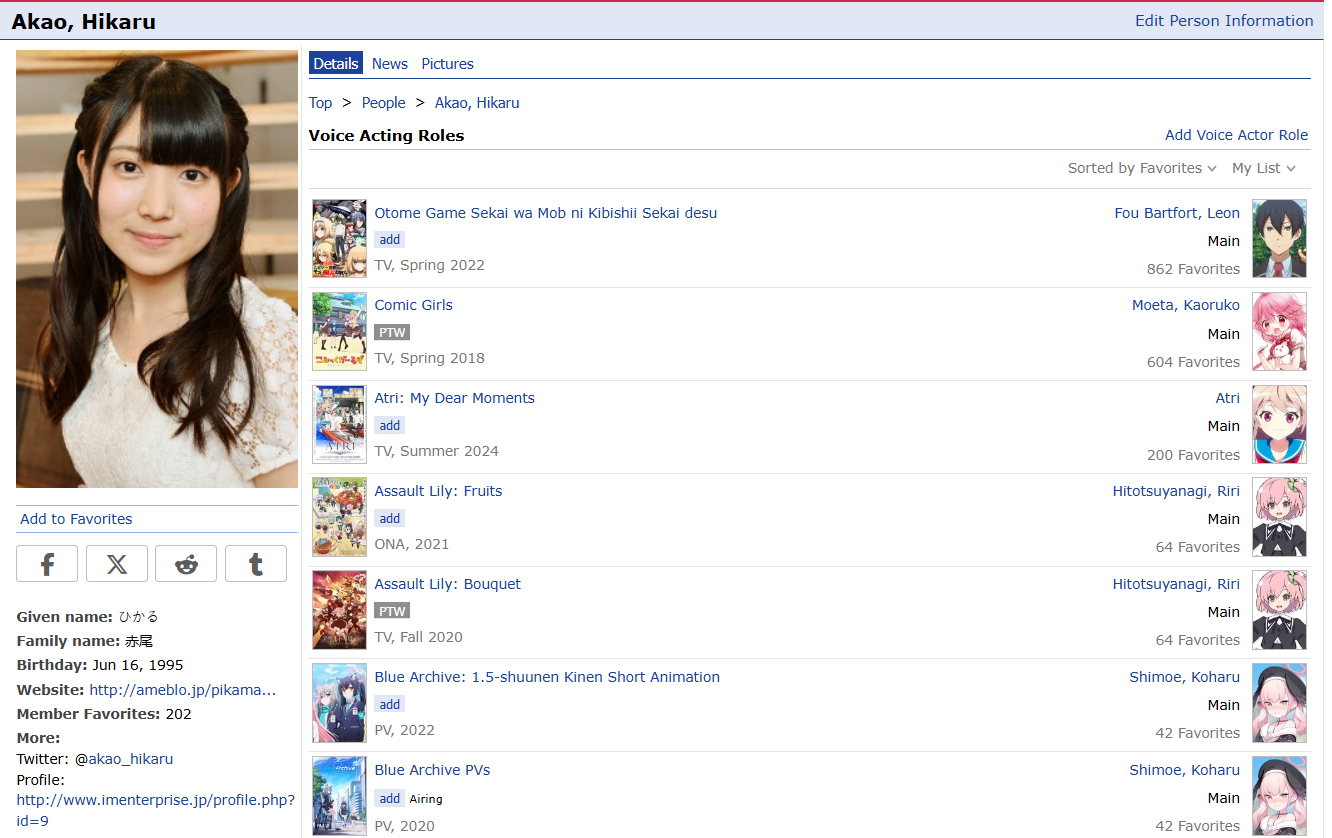Open Shimoe, Koharu link in Blue Archive PVs row
This screenshot has height=838, width=1332.
(x=1185, y=770)
